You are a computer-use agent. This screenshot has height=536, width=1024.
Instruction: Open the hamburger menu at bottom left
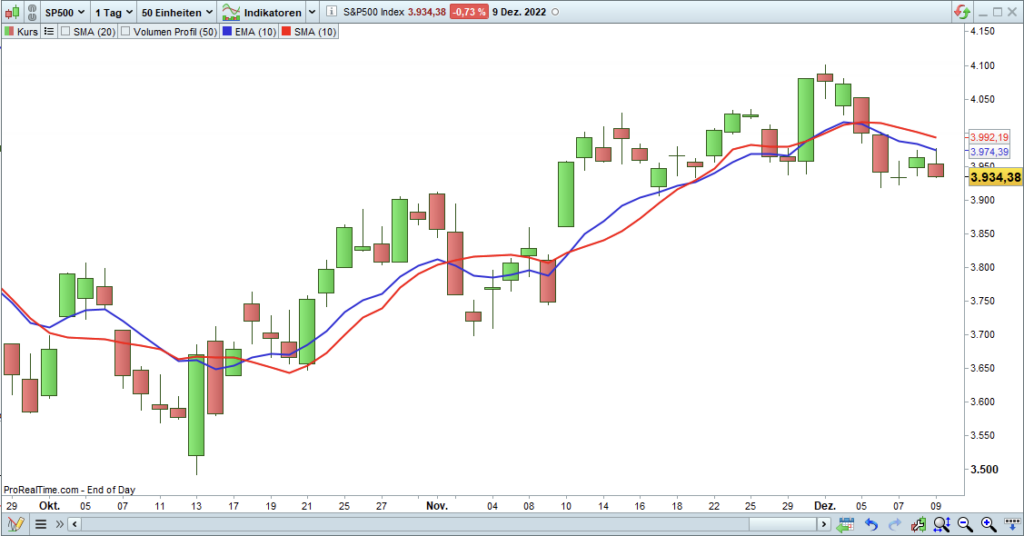click(41, 524)
